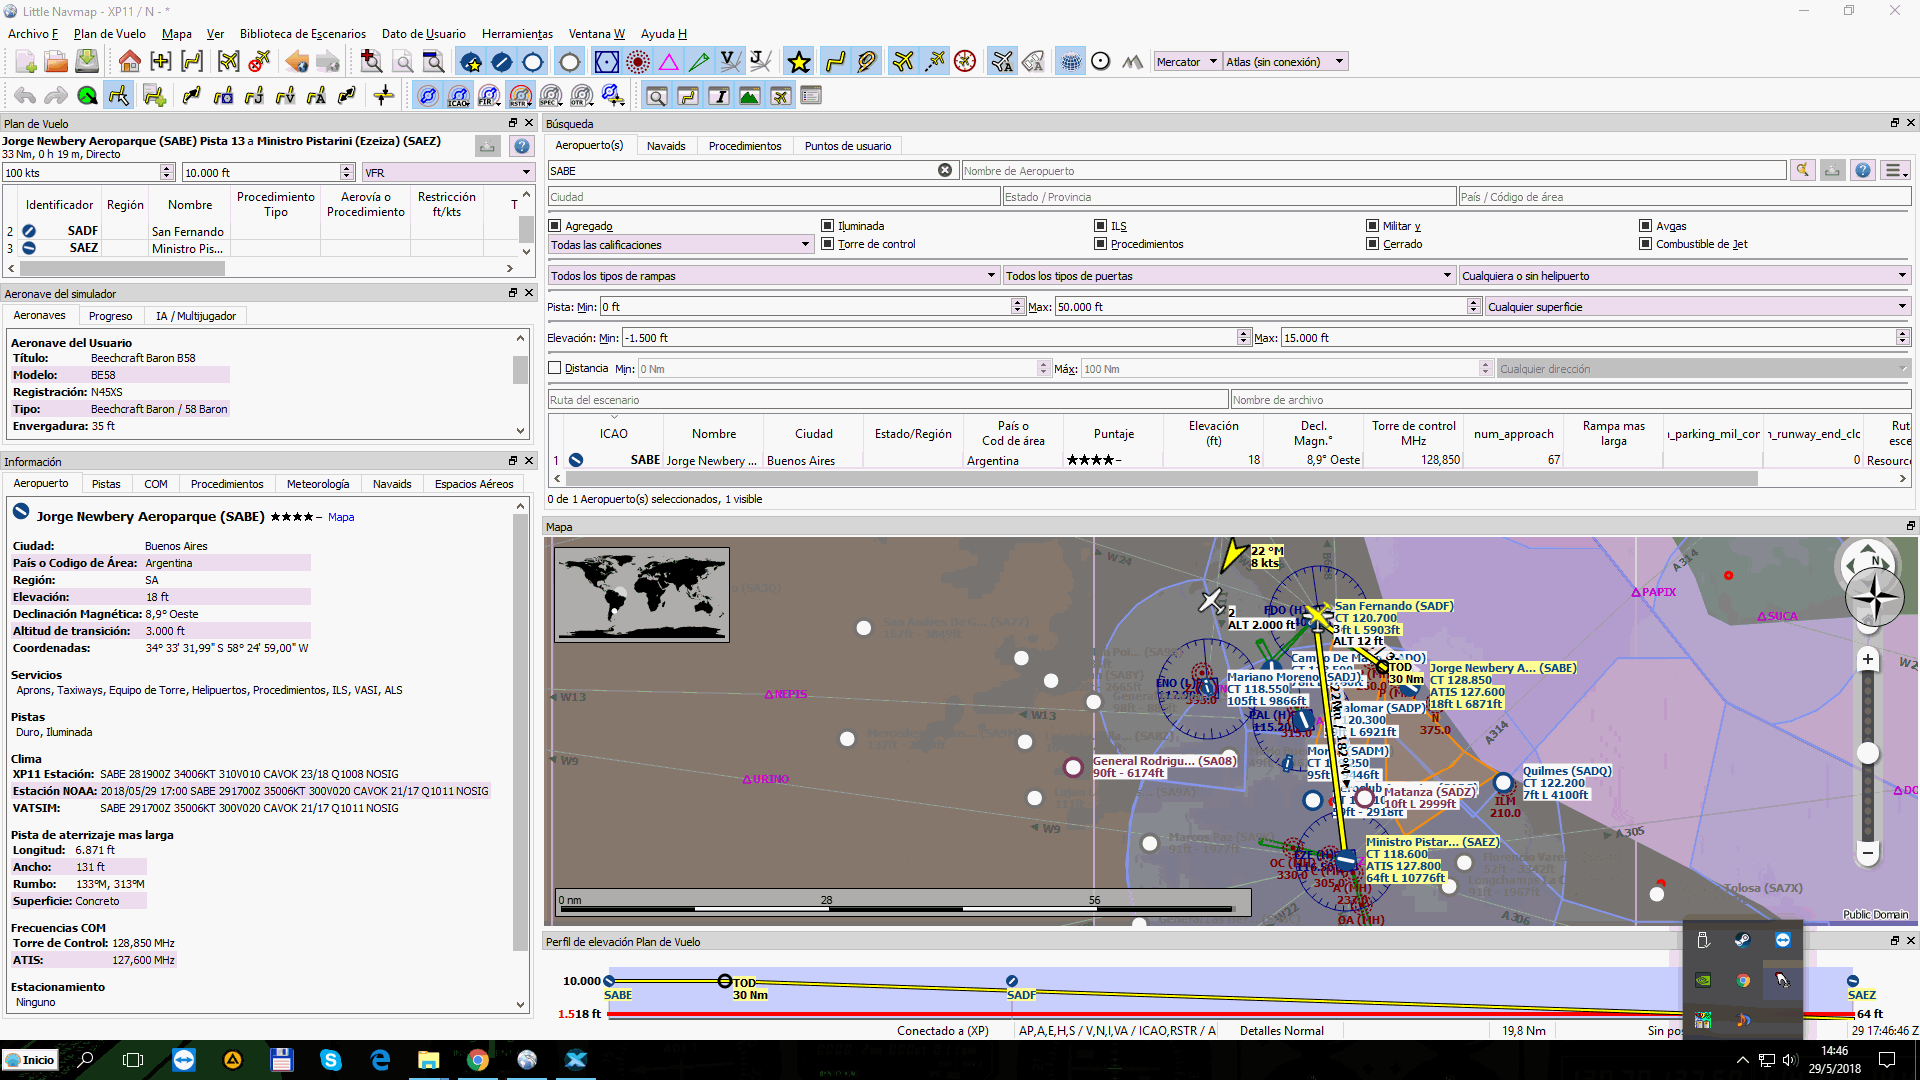The image size is (1920, 1080).
Task: Toggle map grid globe icon
Action: tap(1071, 62)
